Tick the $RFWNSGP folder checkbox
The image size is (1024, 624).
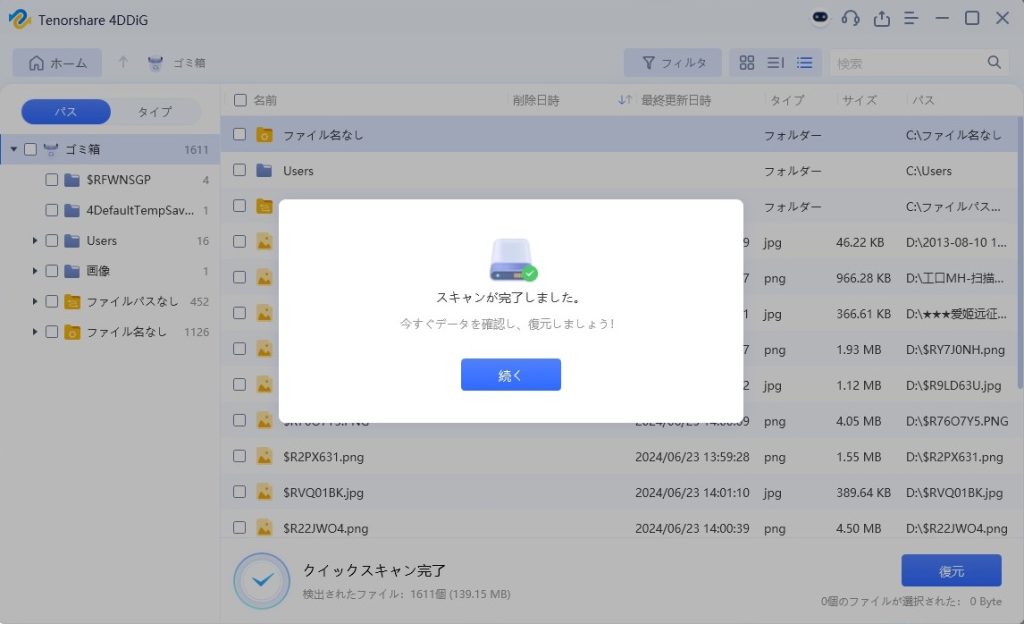(x=52, y=180)
